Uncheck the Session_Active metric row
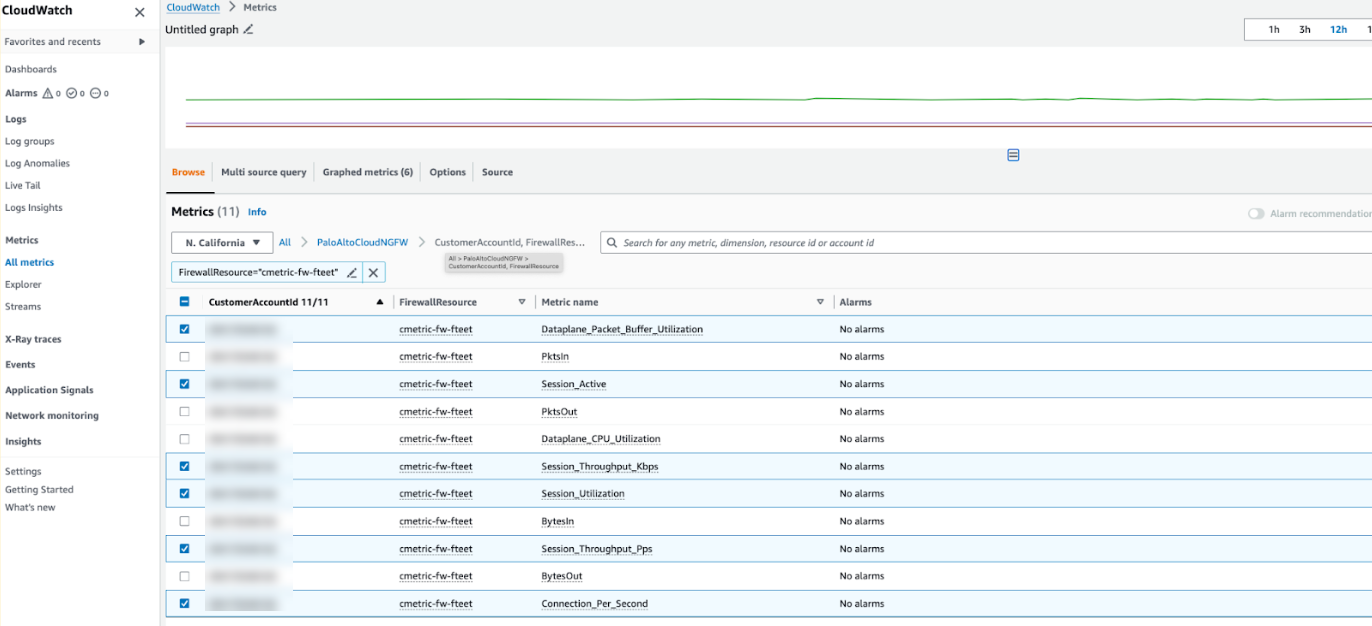This screenshot has height=626, width=1372. pos(184,384)
